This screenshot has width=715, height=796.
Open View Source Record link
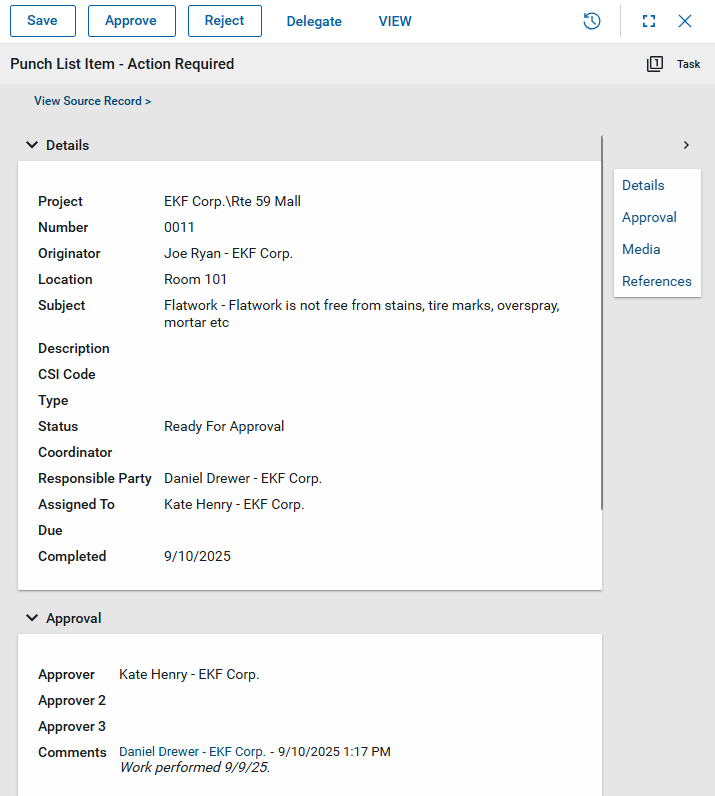(92, 101)
